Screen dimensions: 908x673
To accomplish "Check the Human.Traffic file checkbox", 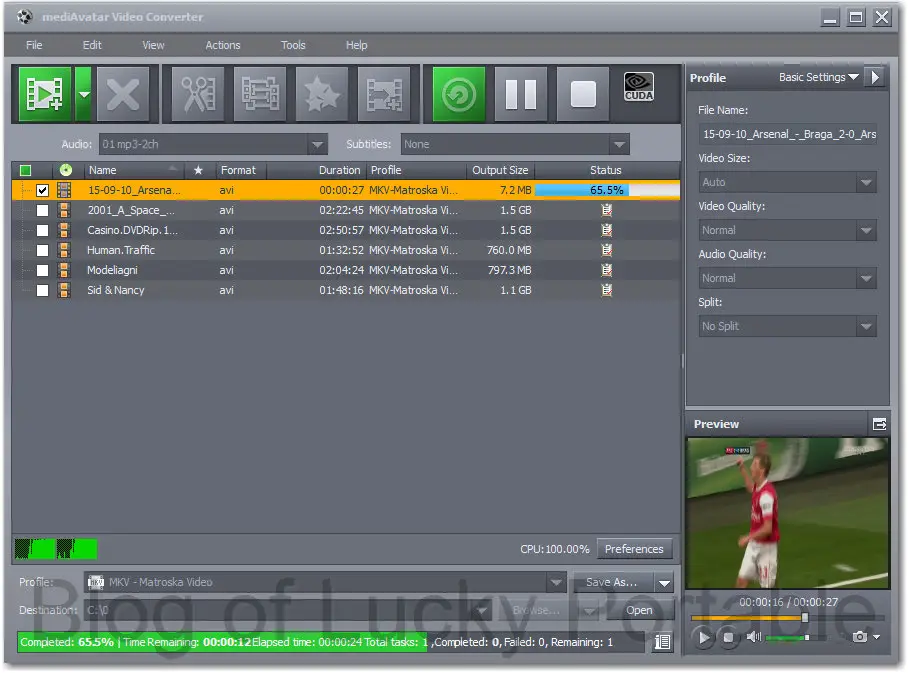I will click(42, 250).
